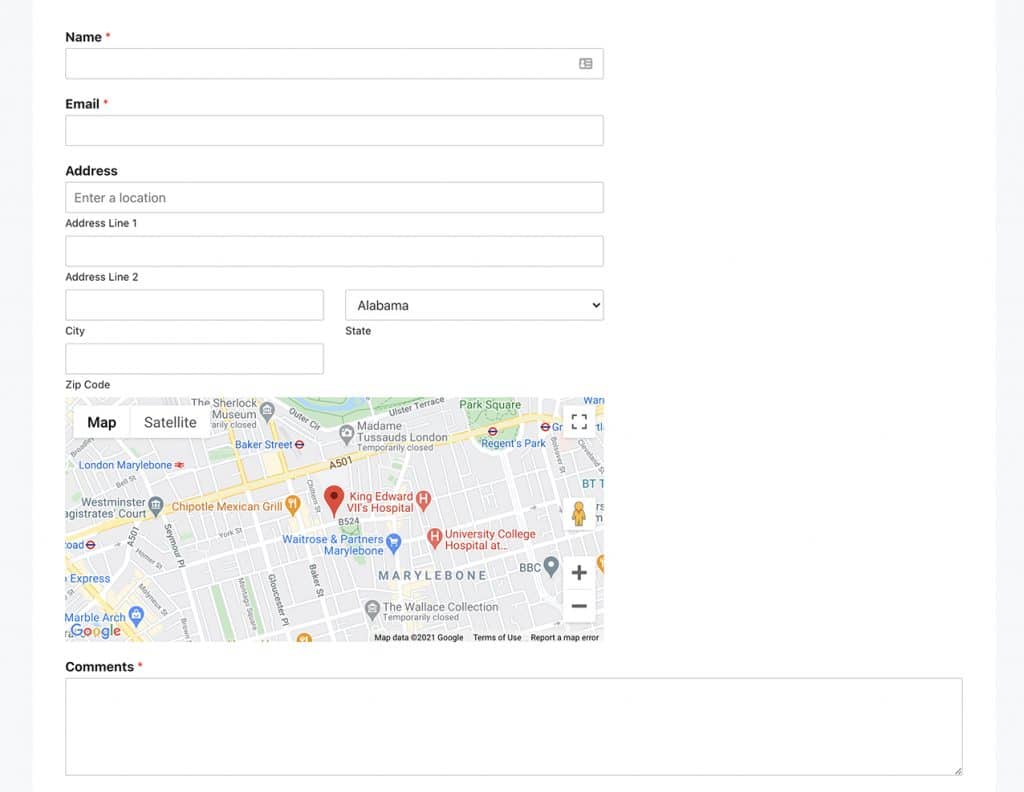Switch the map to Satellite view
Screen dimensions: 1024x792
click(x=169, y=421)
